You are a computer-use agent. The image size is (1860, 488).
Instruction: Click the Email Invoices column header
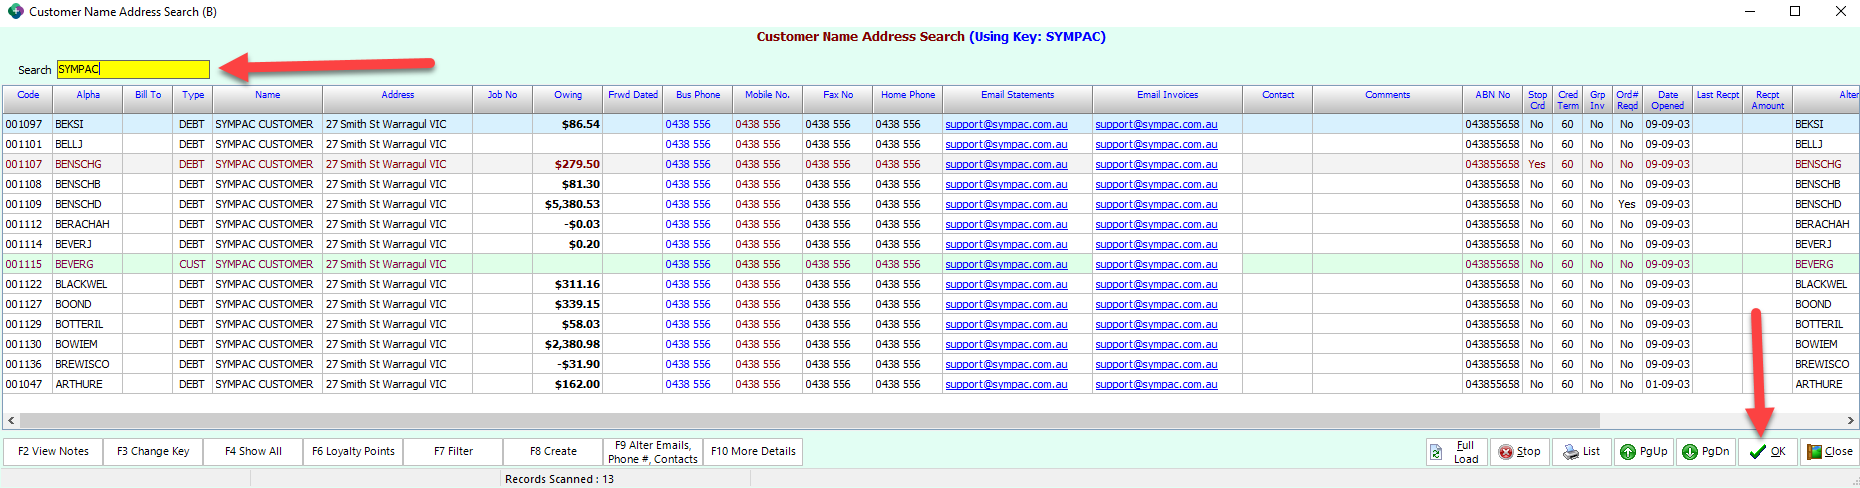click(1168, 99)
